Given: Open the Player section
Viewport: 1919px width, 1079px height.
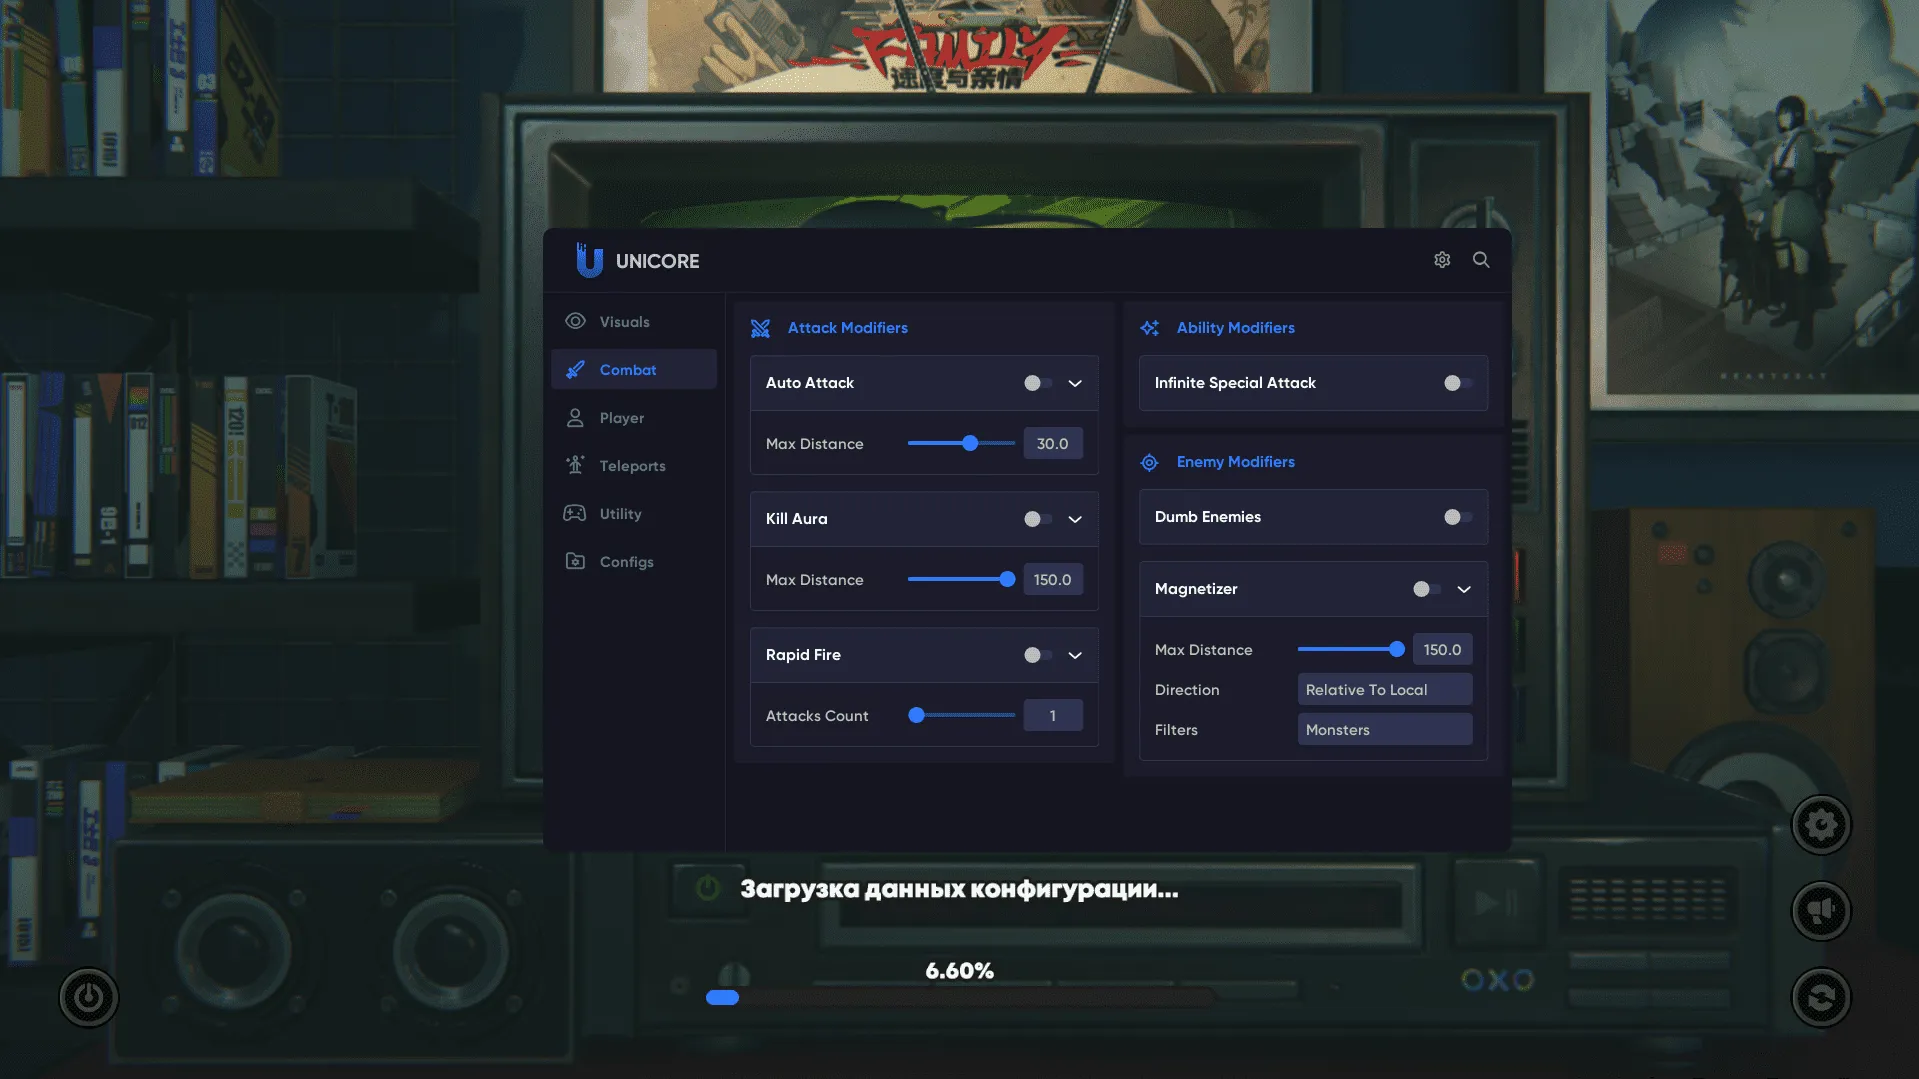Looking at the screenshot, I should tap(621, 418).
